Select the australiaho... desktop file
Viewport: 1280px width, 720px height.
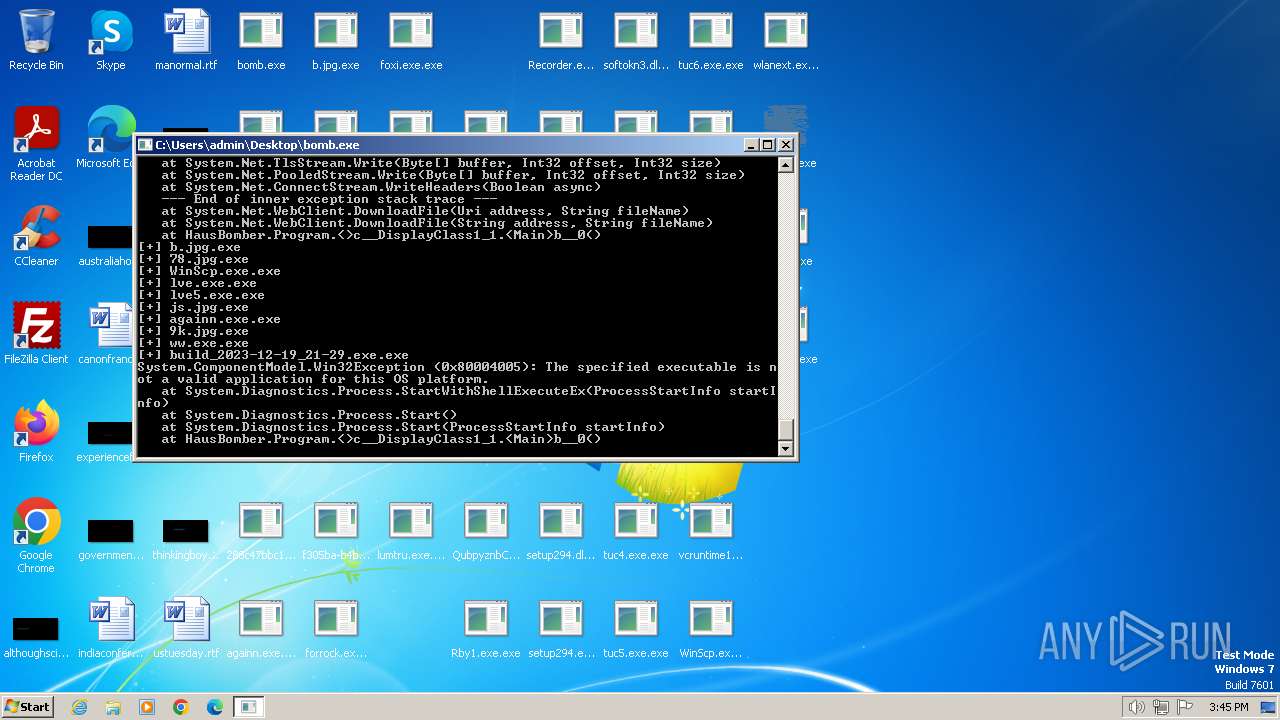pyautogui.click(x=108, y=246)
